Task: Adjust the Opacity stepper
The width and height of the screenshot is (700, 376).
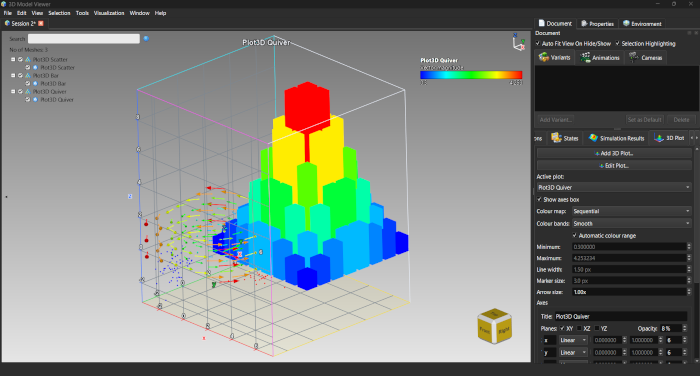Action: (684, 328)
